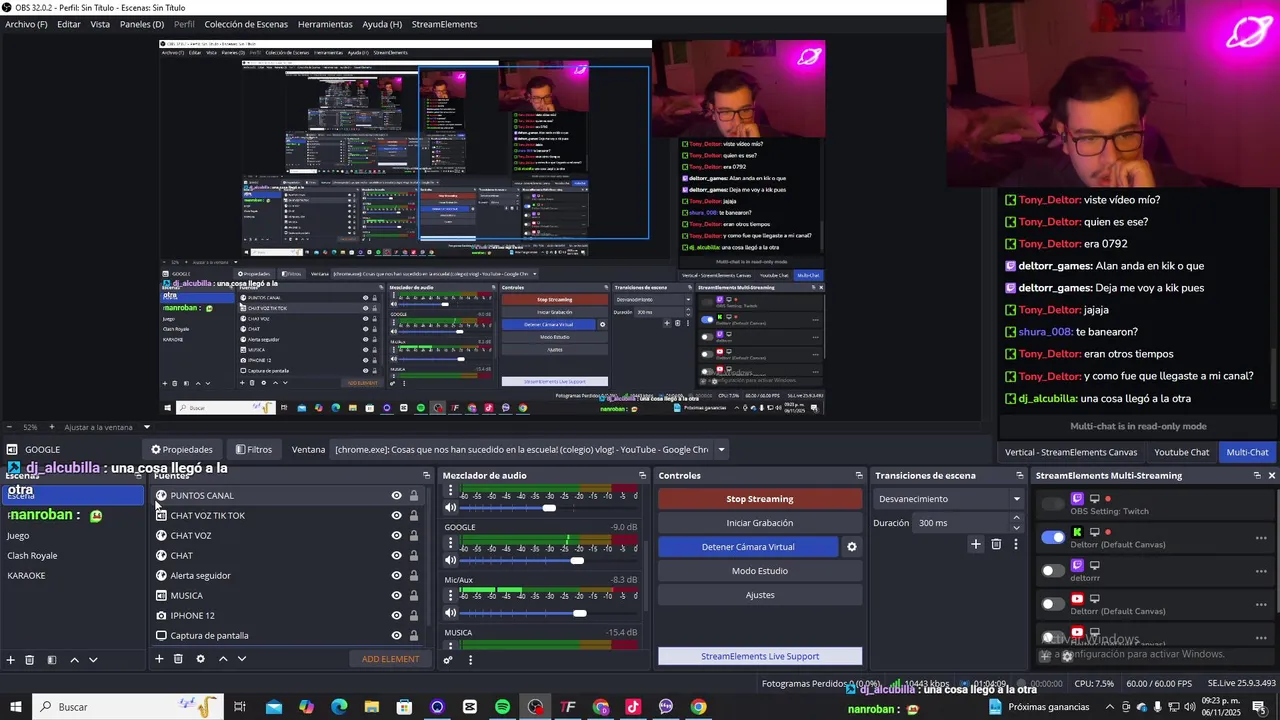Mute the Mic/Aux speaker icon
This screenshot has width=1280, height=720.
click(x=450, y=613)
